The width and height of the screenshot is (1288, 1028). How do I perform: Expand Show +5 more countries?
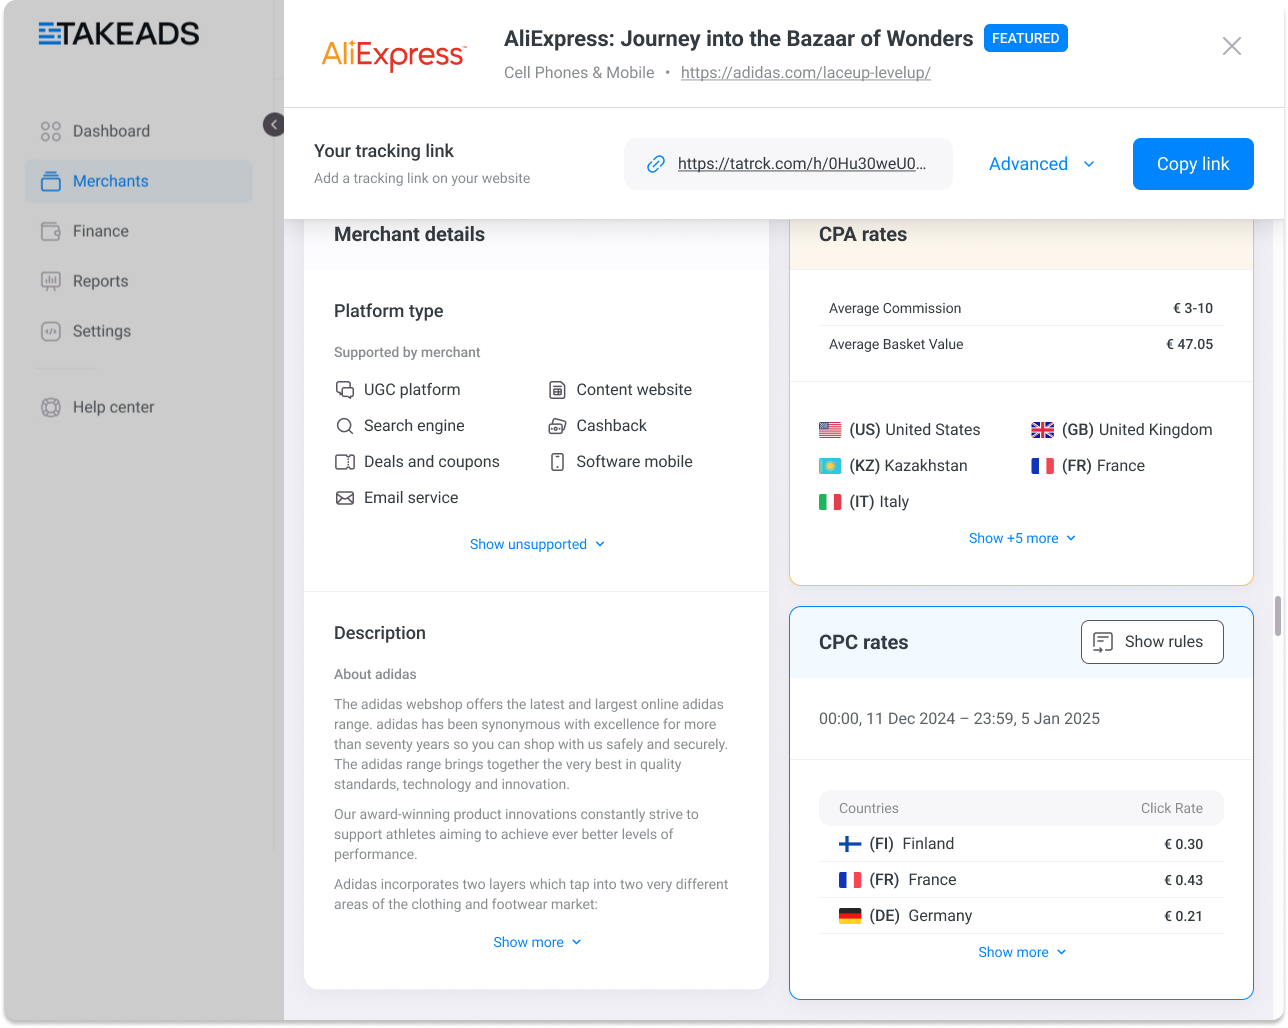[1021, 537]
